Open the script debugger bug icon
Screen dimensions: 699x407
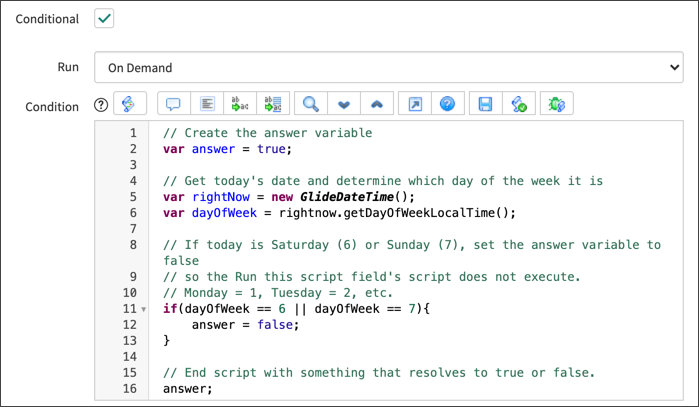(557, 104)
